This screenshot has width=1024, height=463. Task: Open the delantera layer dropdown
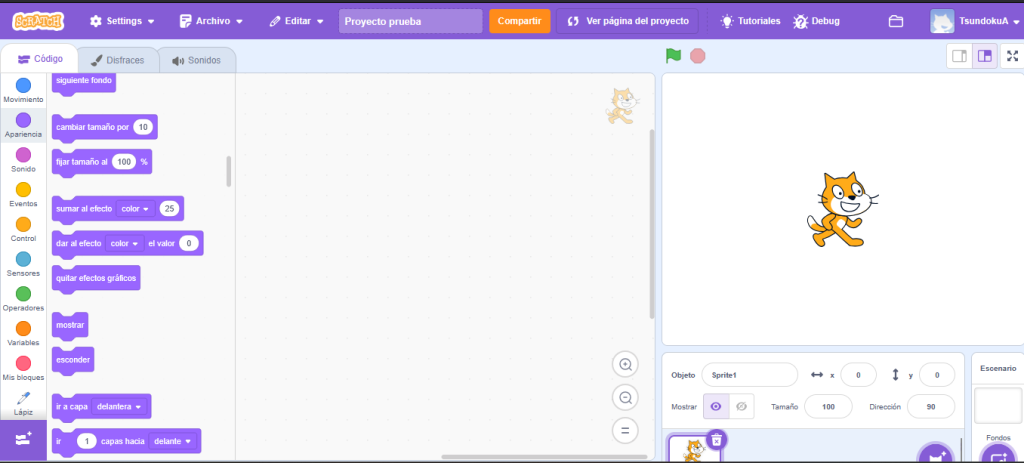click(x=119, y=407)
